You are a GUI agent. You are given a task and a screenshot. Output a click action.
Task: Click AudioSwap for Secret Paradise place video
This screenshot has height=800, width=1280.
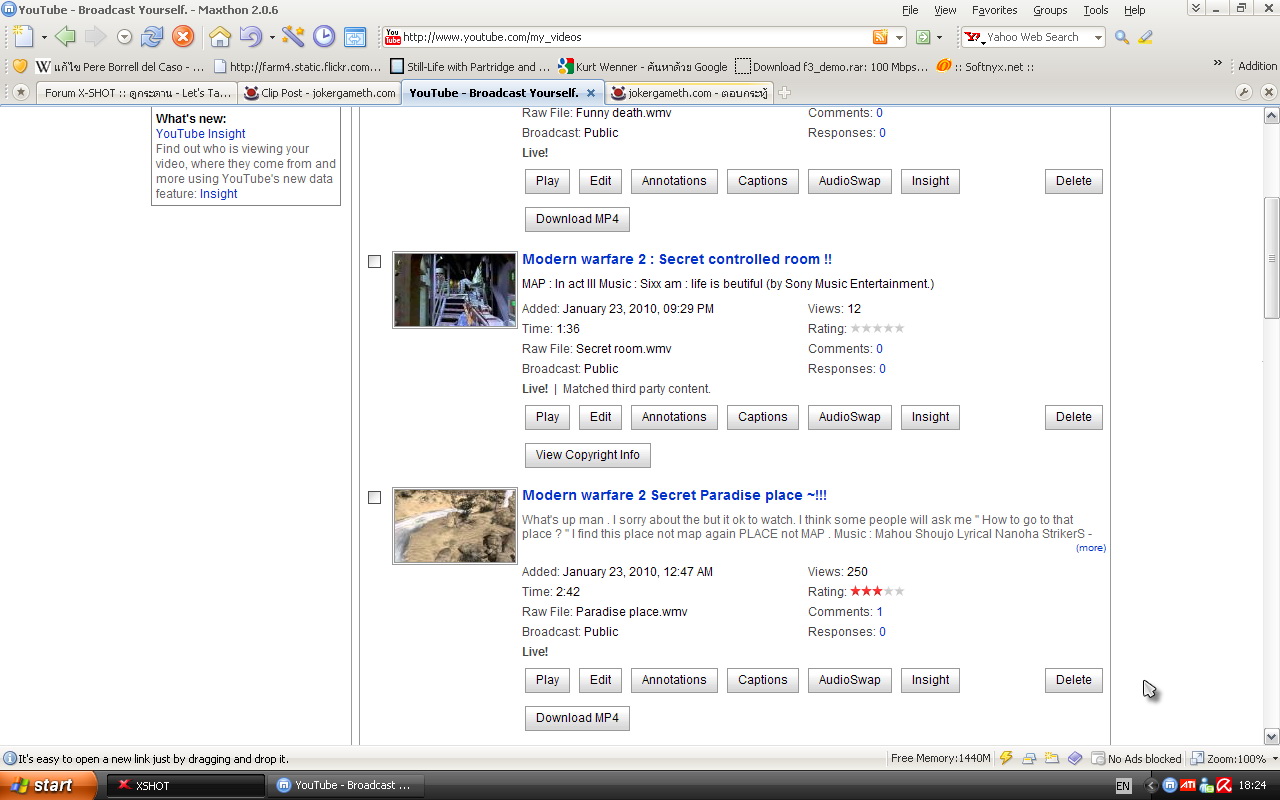point(850,680)
